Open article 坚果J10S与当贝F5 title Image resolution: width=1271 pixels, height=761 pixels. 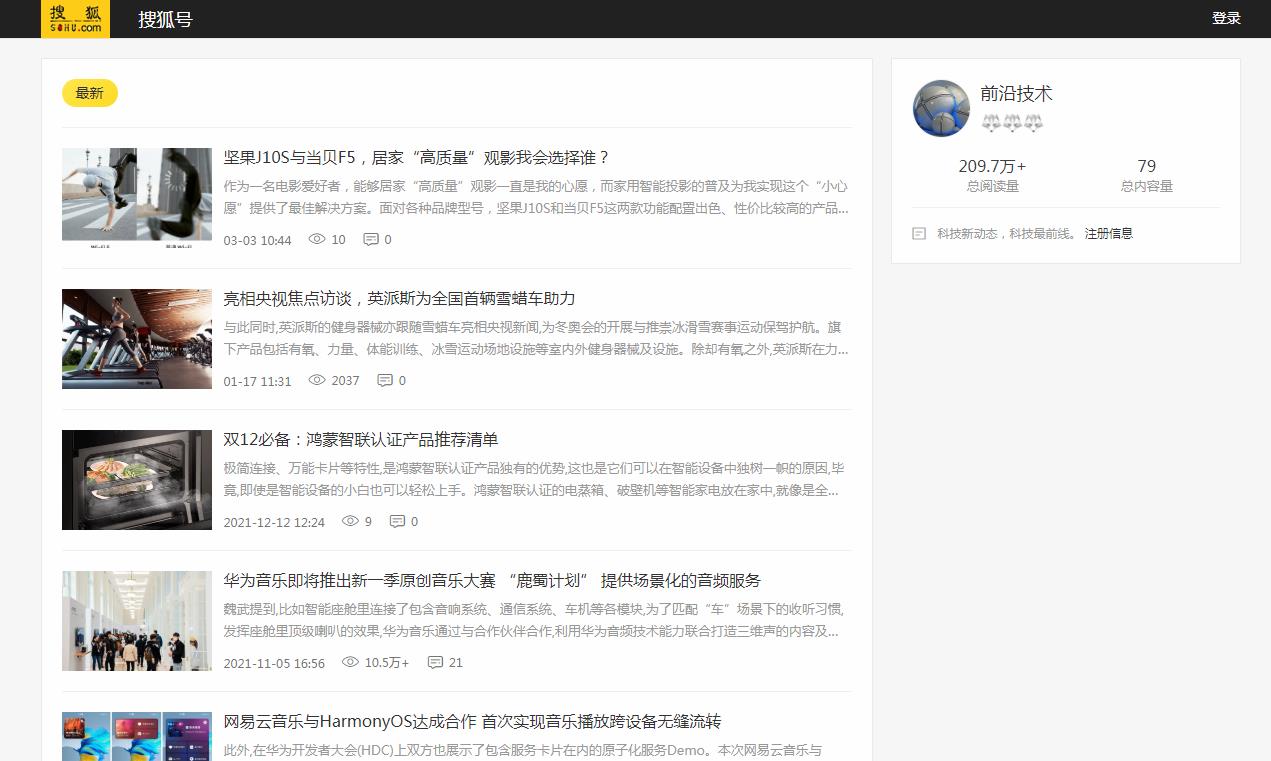[x=416, y=157]
